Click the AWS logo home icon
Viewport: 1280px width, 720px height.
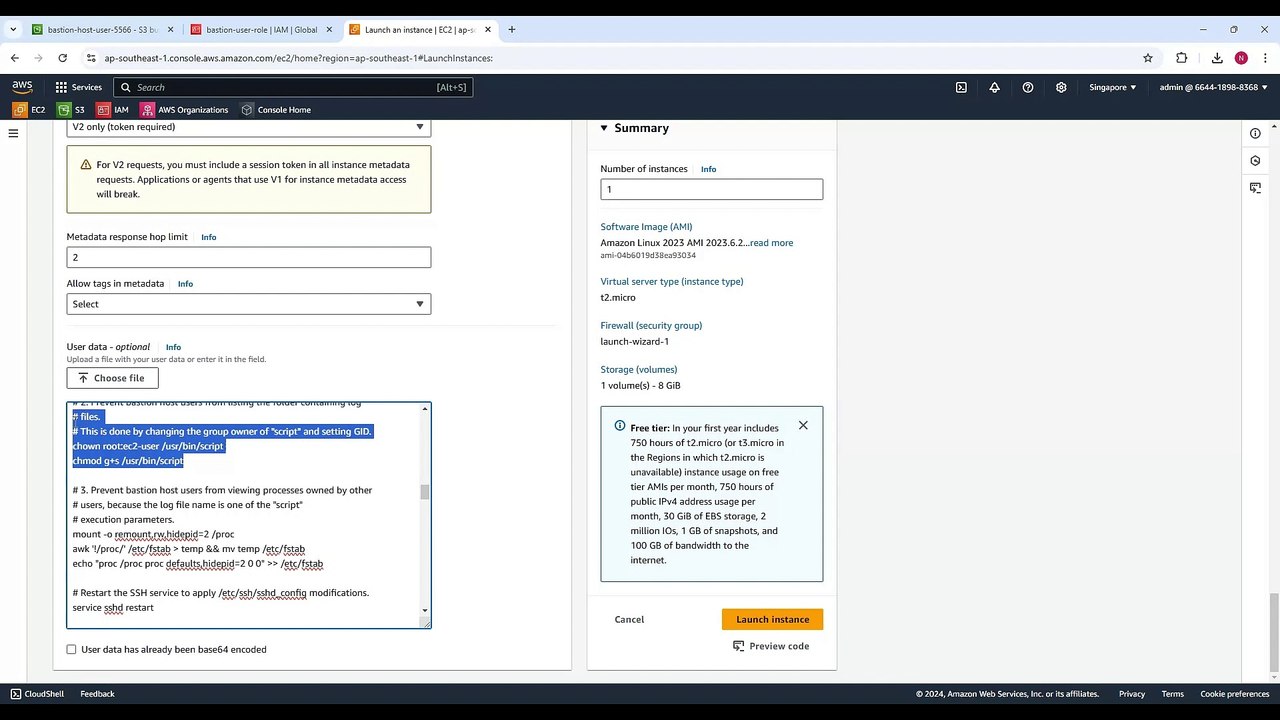tap(22, 87)
